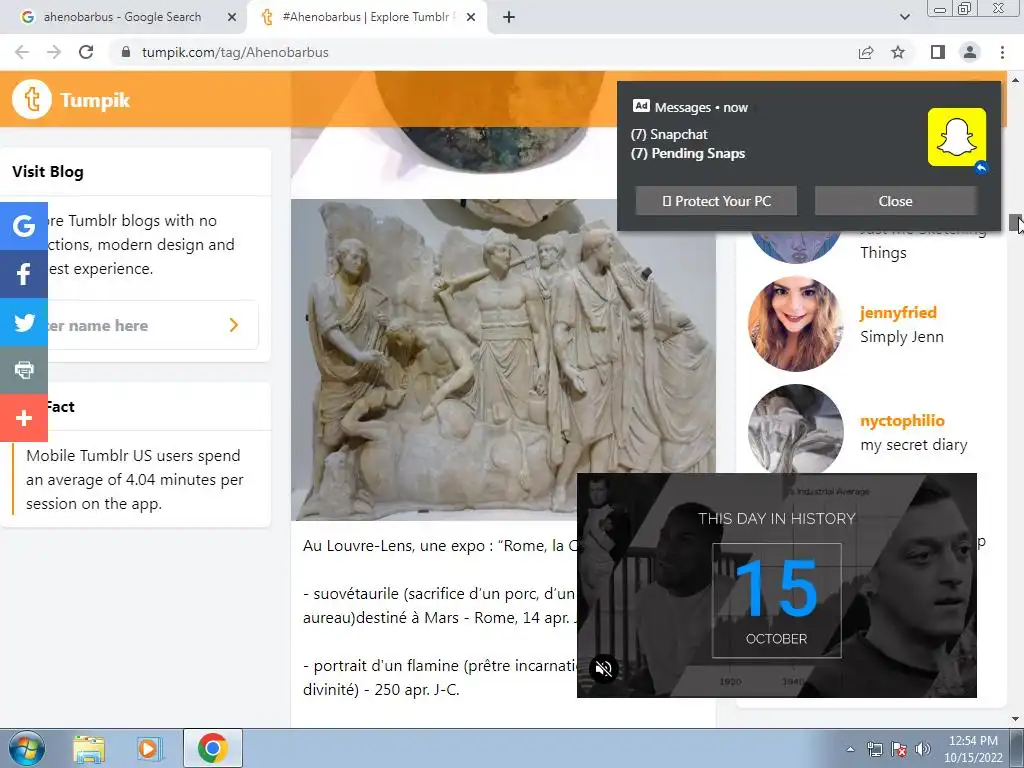
Task: Open more sharing options plus icon
Action: pos(24,418)
